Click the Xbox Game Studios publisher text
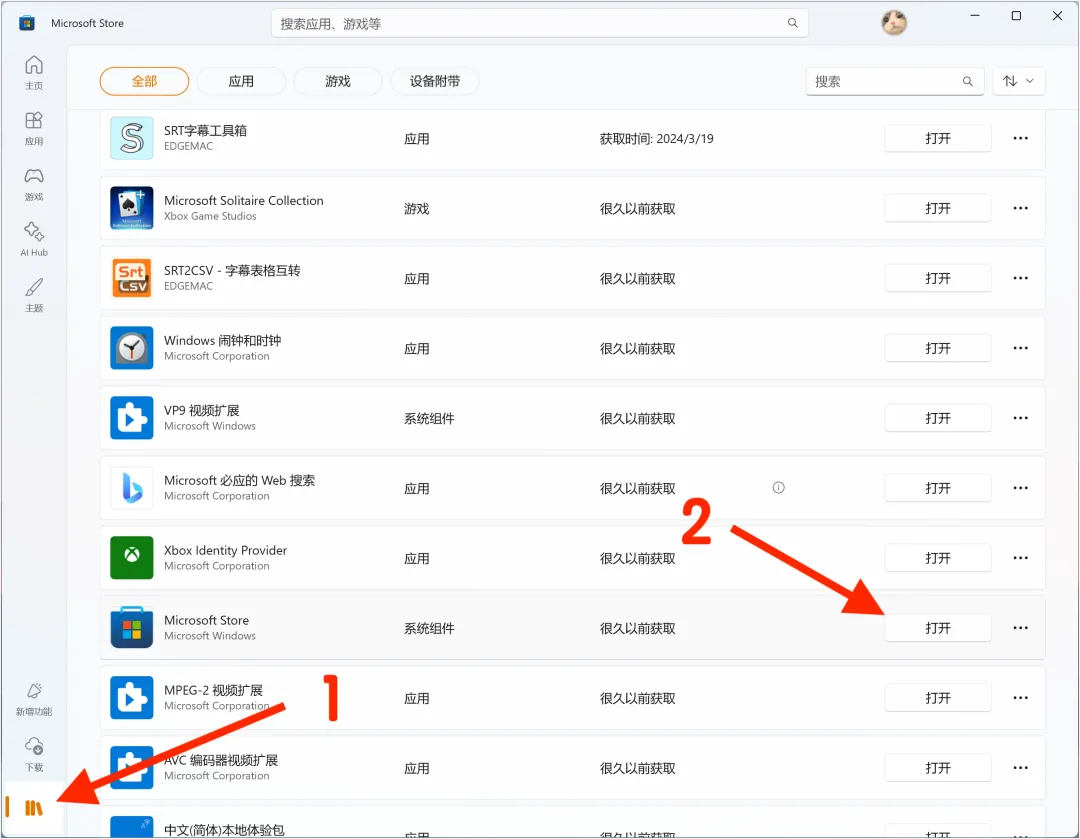 (210, 216)
